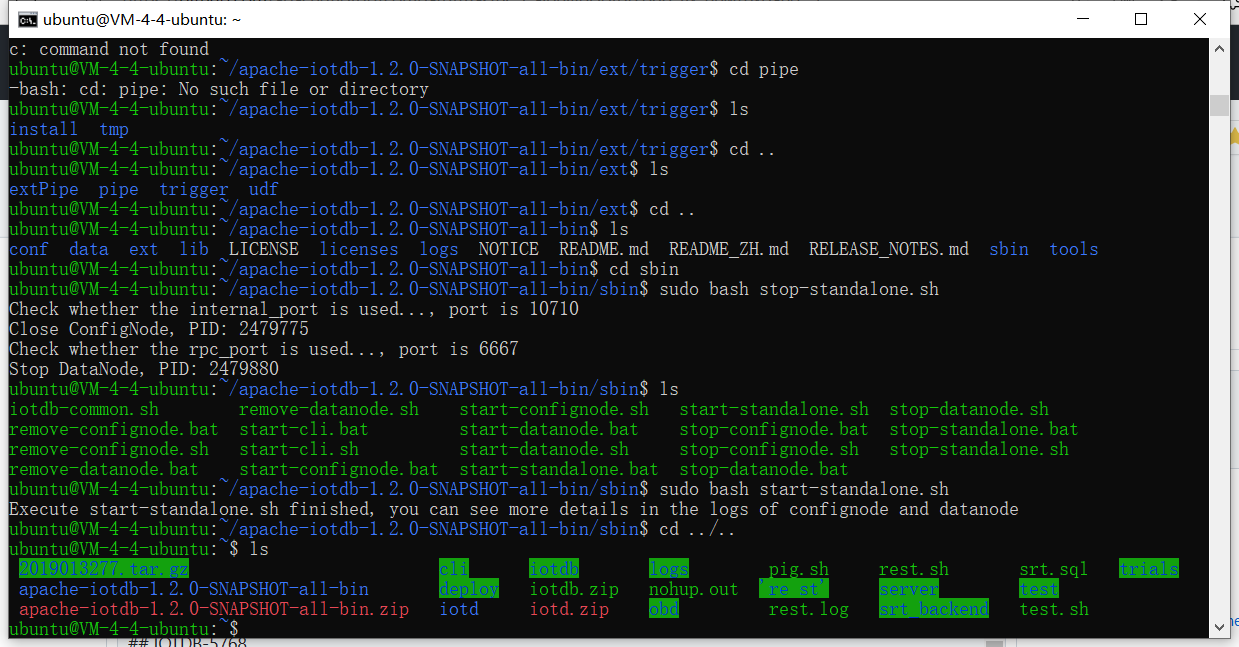This screenshot has width=1239, height=647.
Task: Minimize the ubuntu@VM-4-4-ubuntu terminal window
Action: click(x=1083, y=19)
